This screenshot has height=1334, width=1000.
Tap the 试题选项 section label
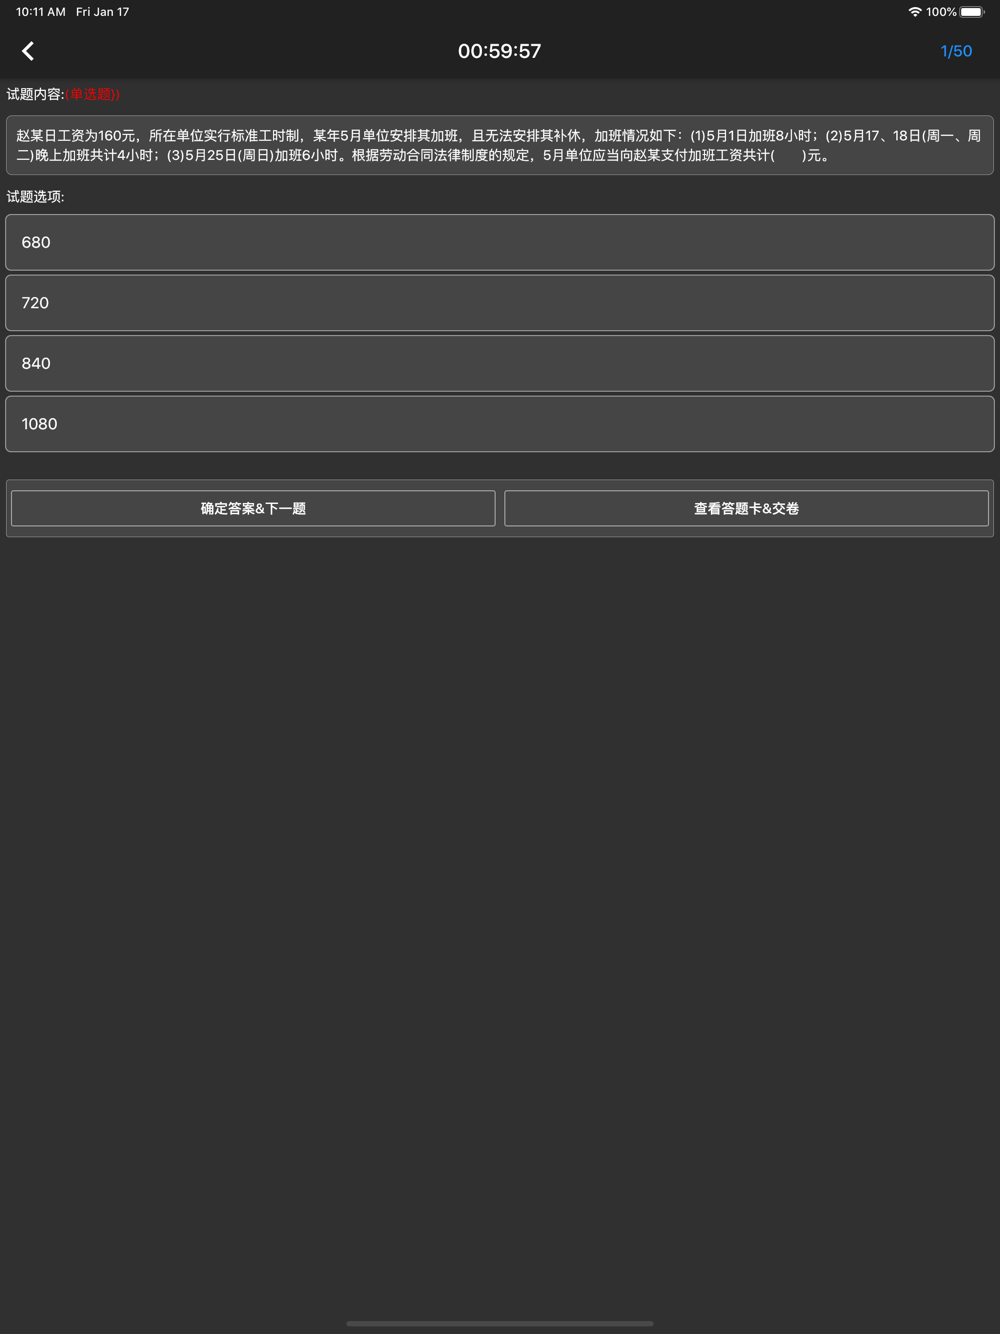coord(35,197)
